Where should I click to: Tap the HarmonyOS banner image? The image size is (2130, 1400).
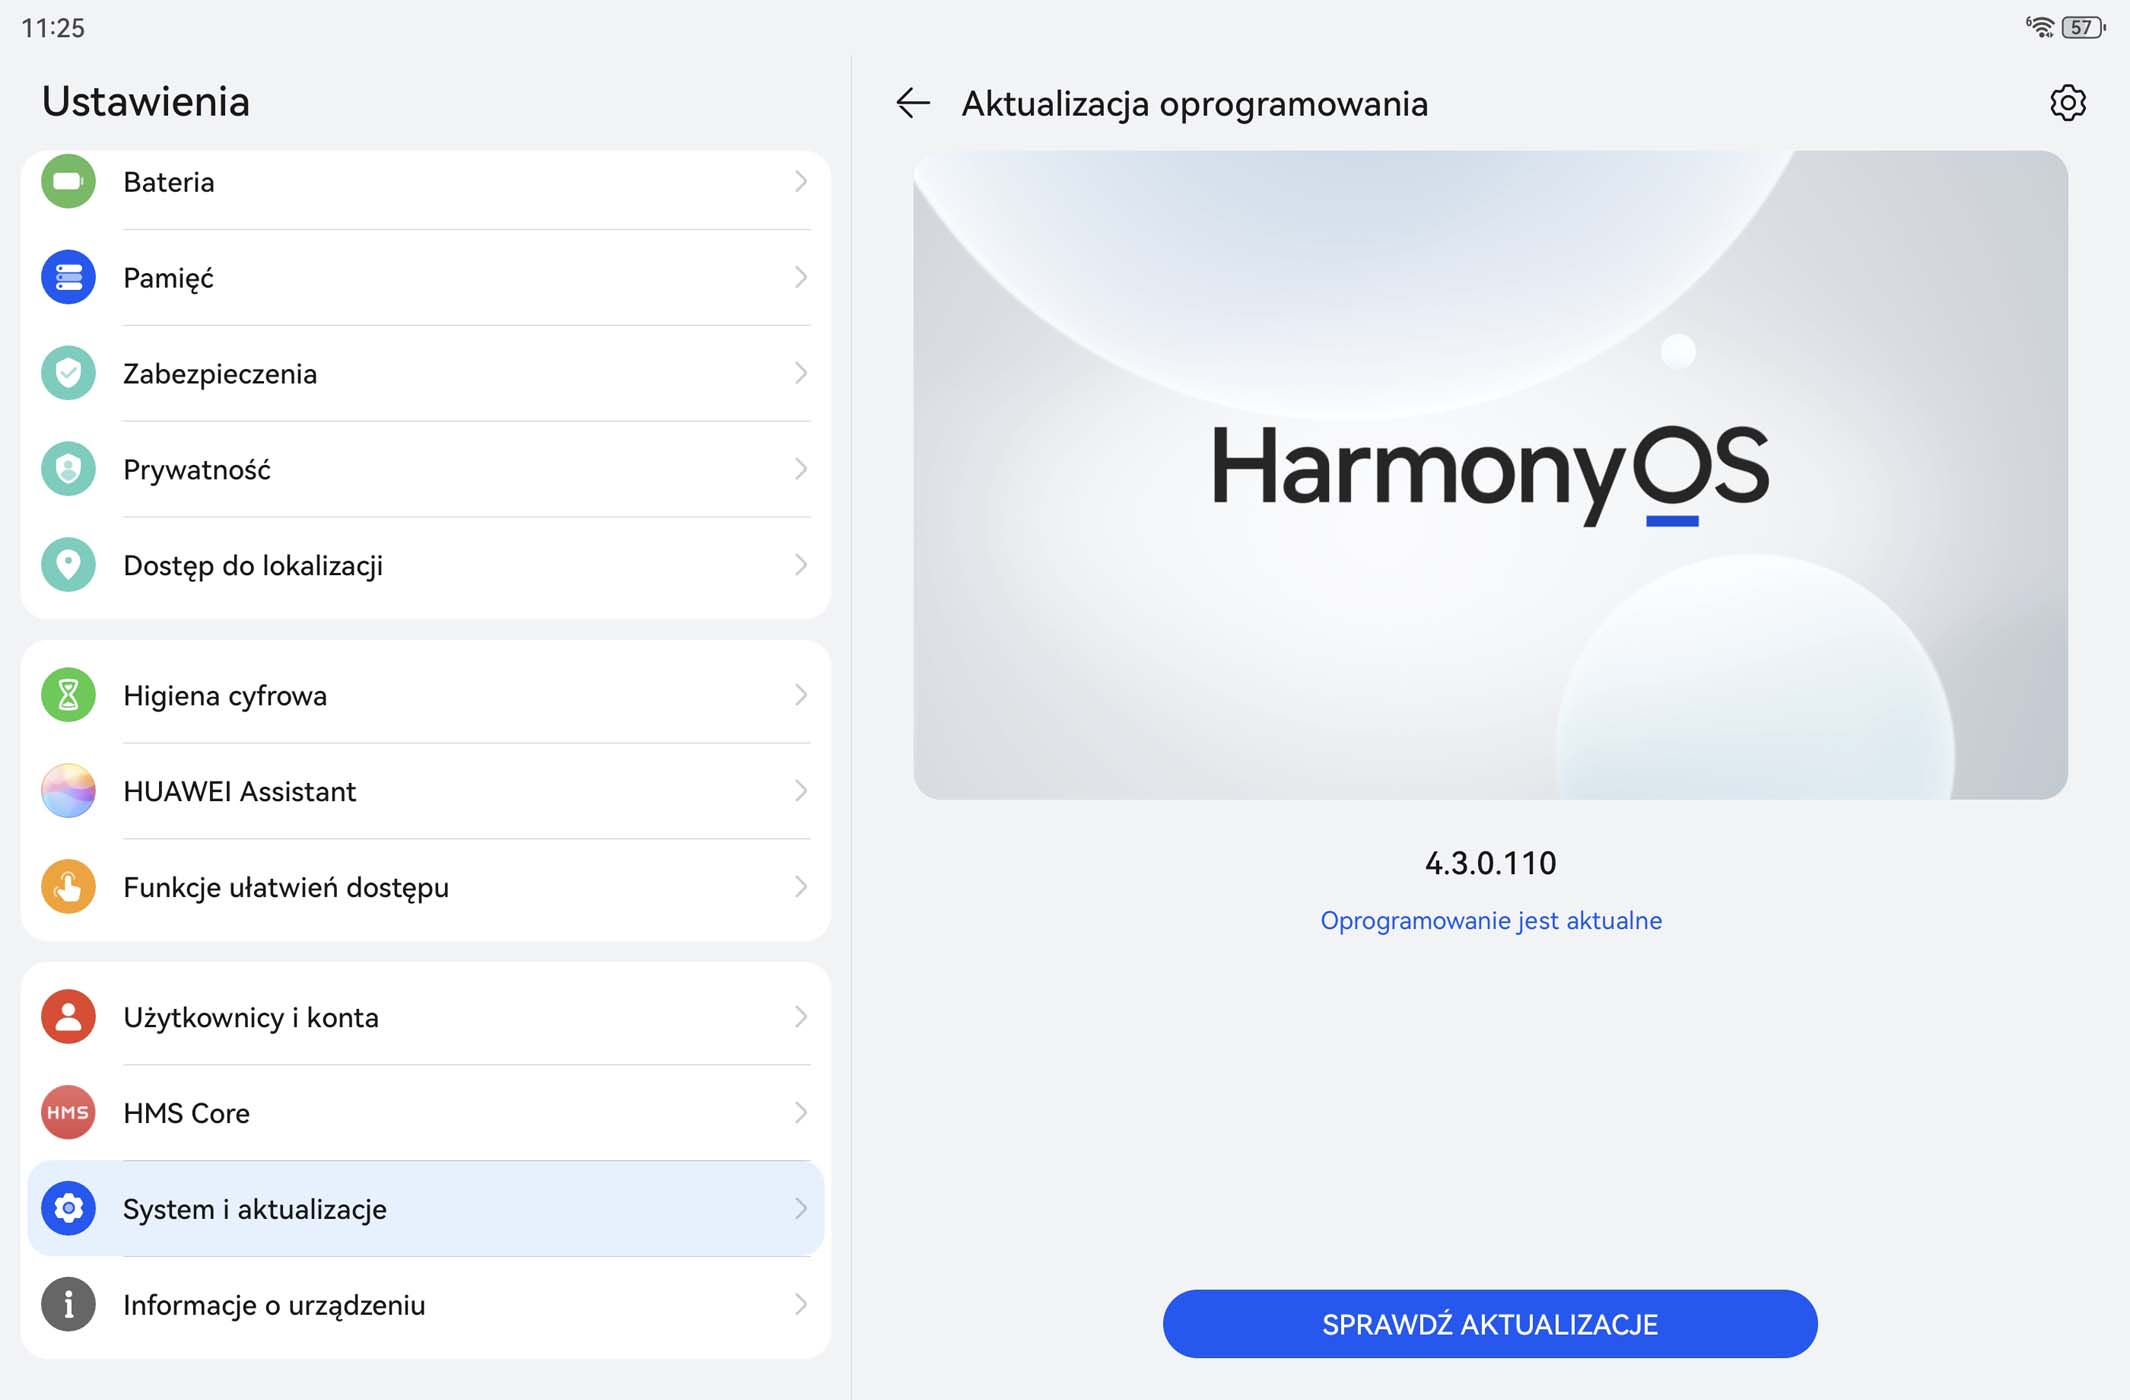(1490, 475)
